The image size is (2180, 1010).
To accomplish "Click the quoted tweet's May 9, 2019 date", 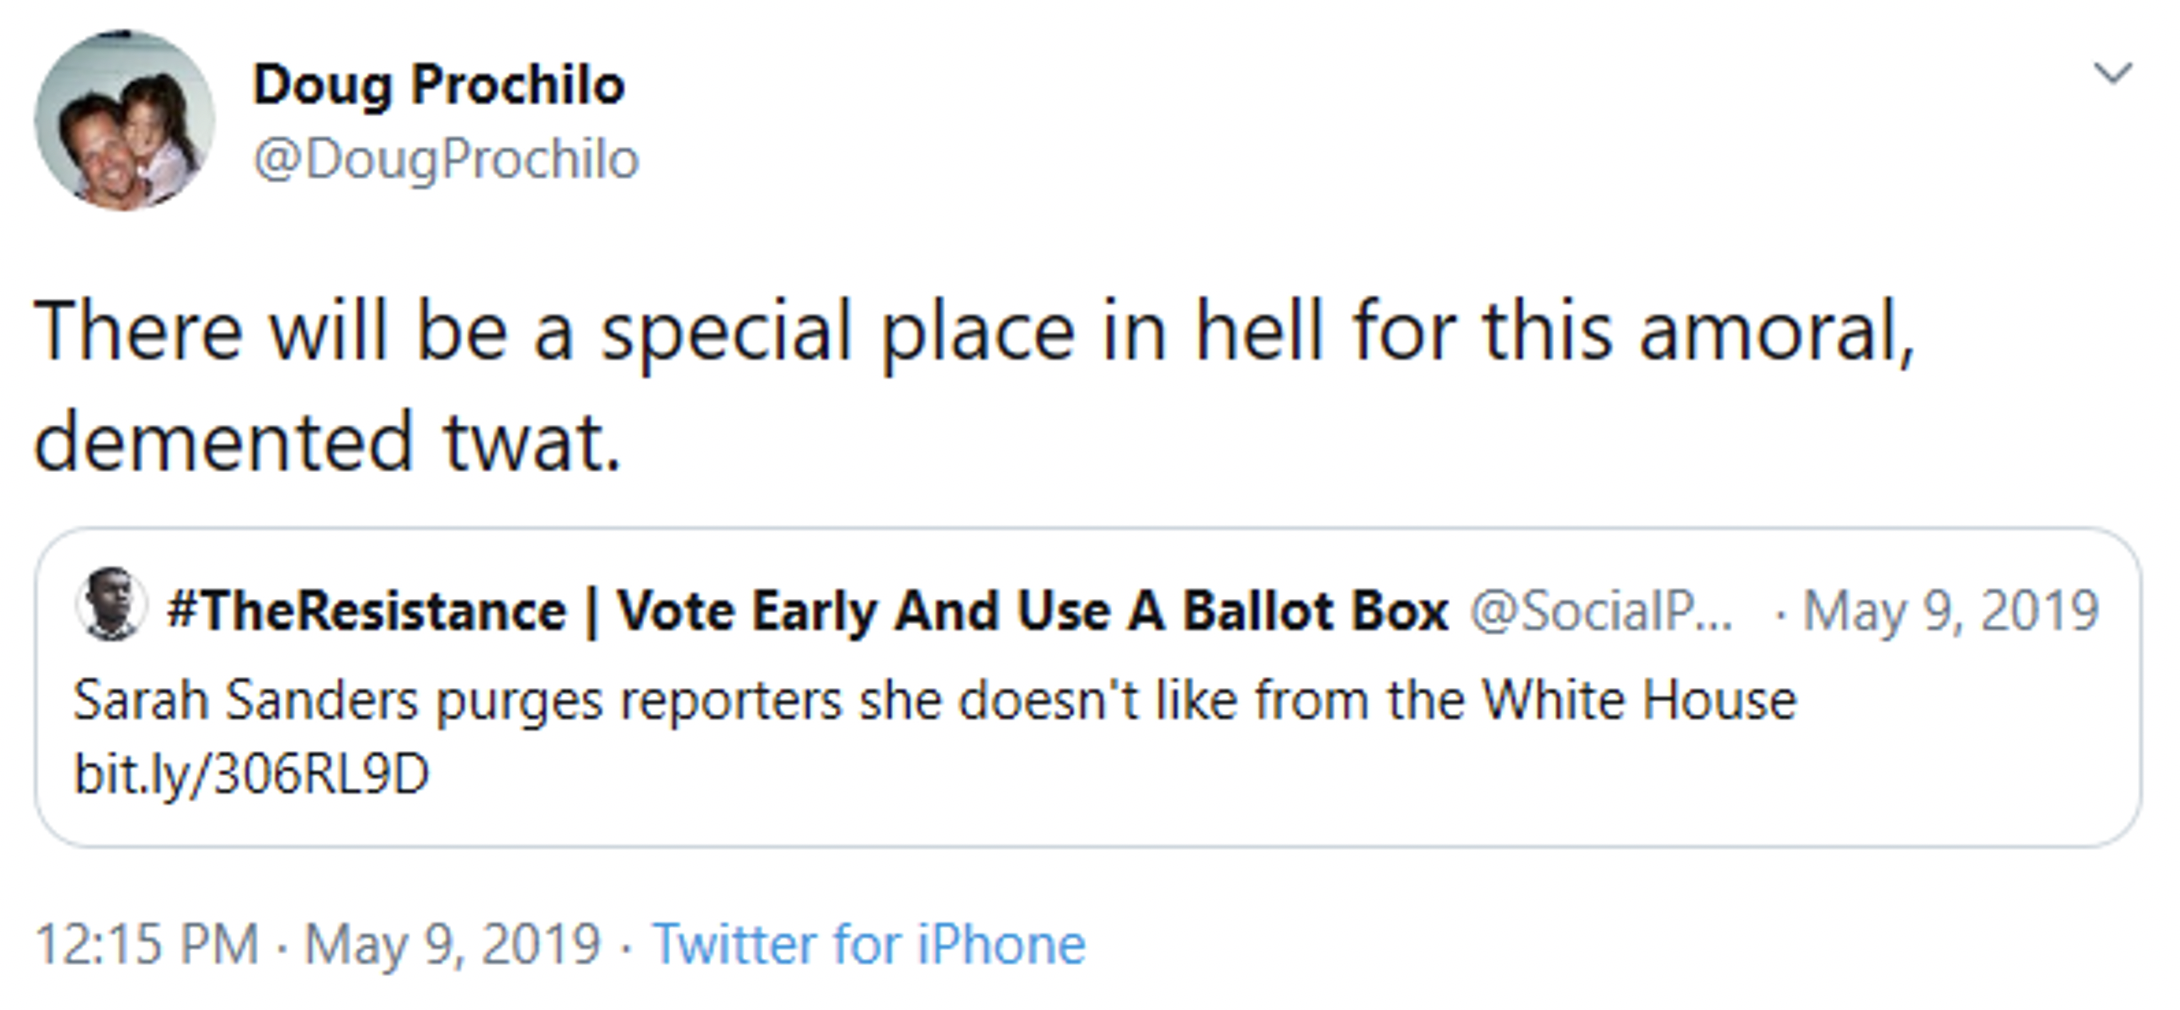I will coord(1950,611).
